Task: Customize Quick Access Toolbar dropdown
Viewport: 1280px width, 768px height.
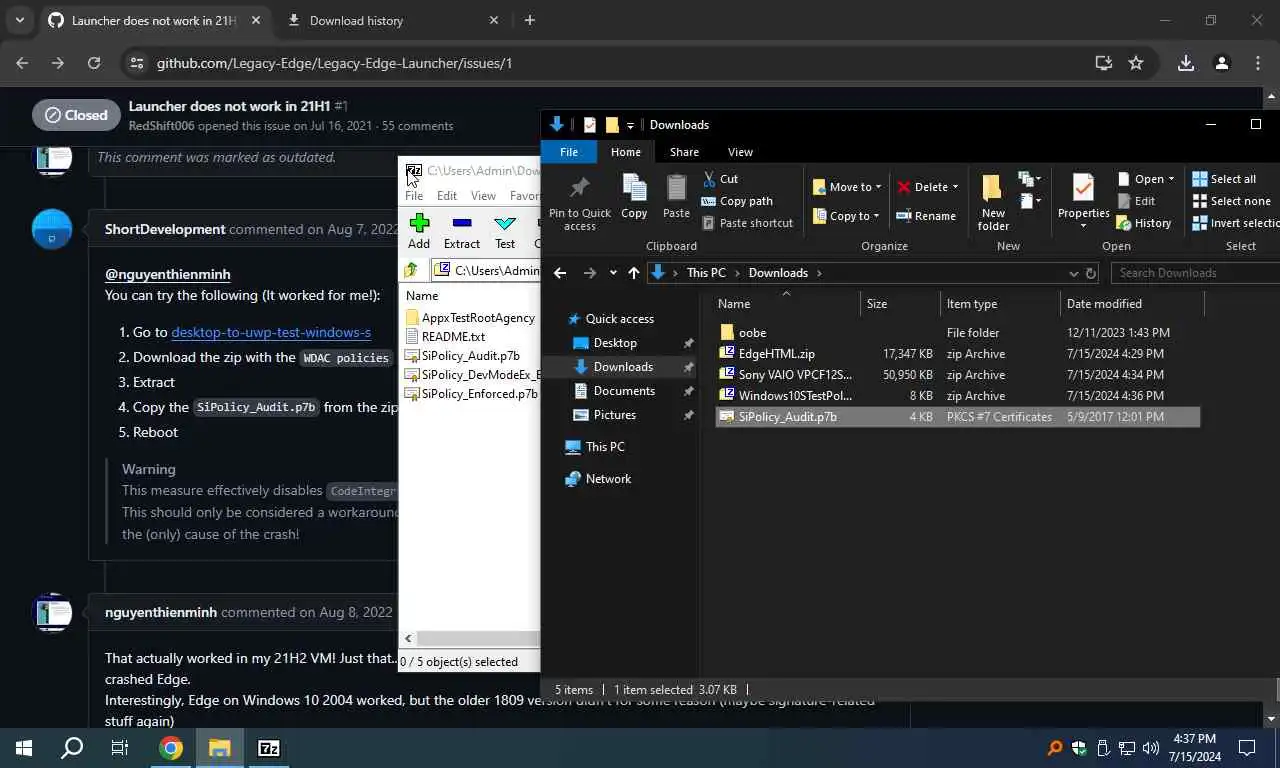Action: [x=631, y=125]
